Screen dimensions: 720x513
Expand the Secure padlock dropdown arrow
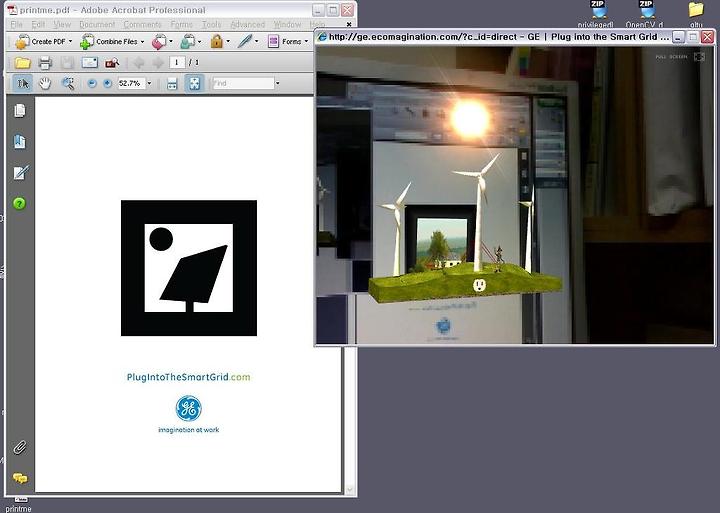click(228, 41)
